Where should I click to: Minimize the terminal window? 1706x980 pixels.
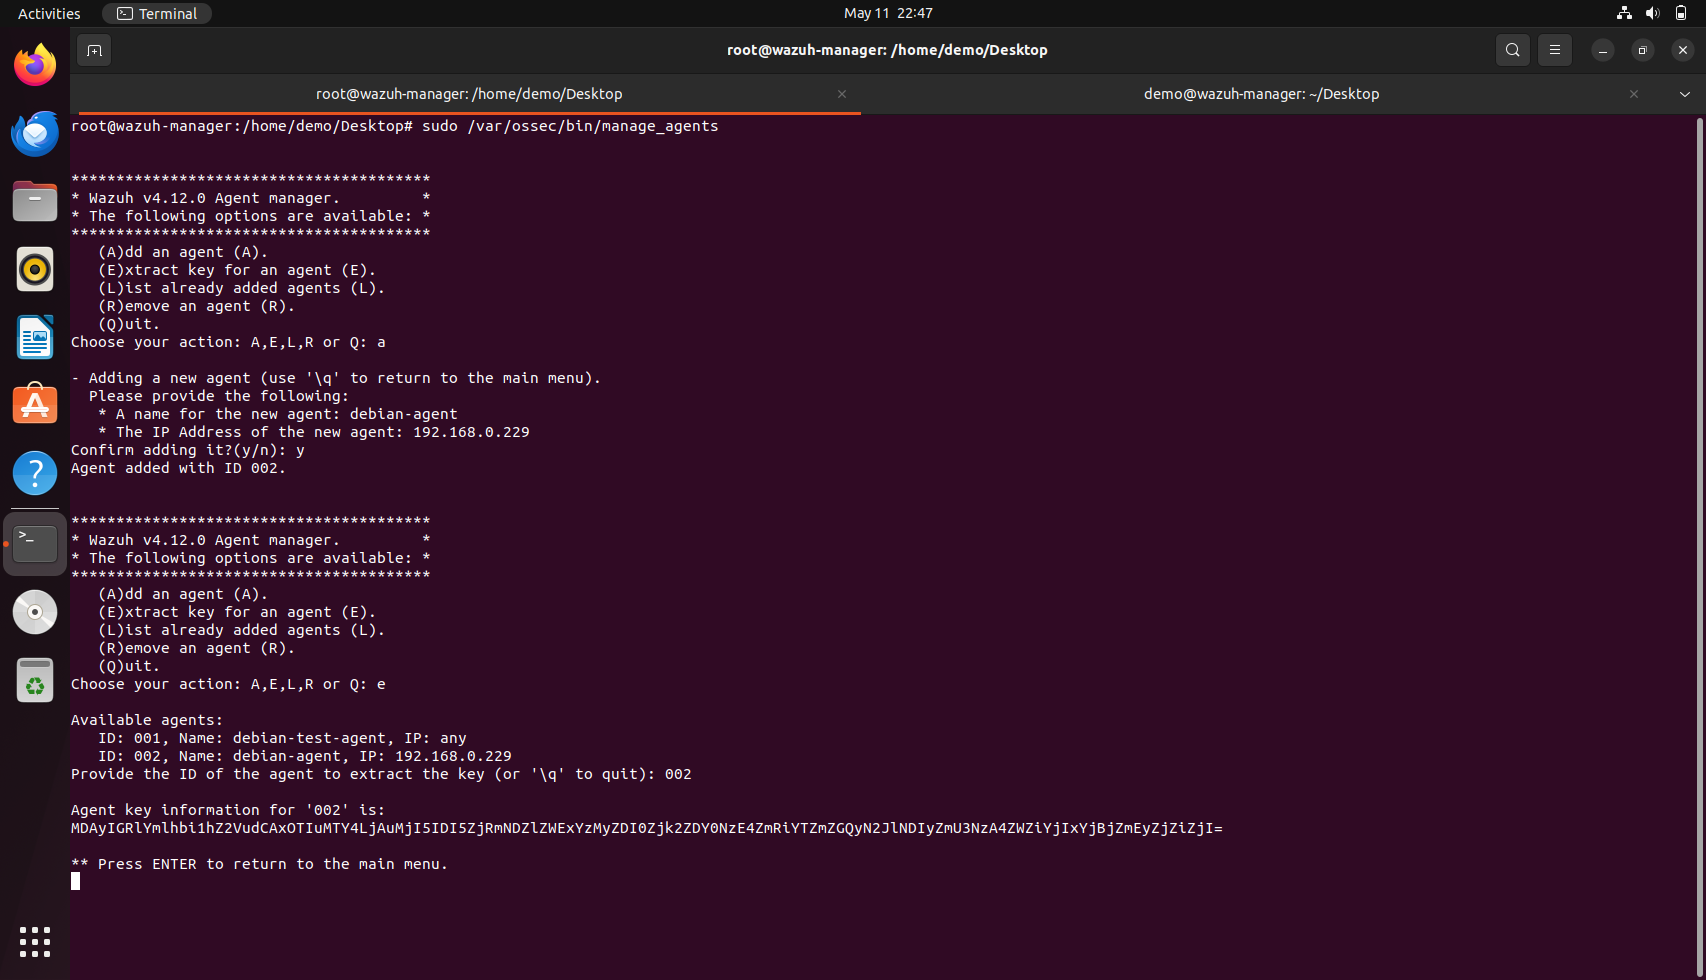[x=1602, y=50]
